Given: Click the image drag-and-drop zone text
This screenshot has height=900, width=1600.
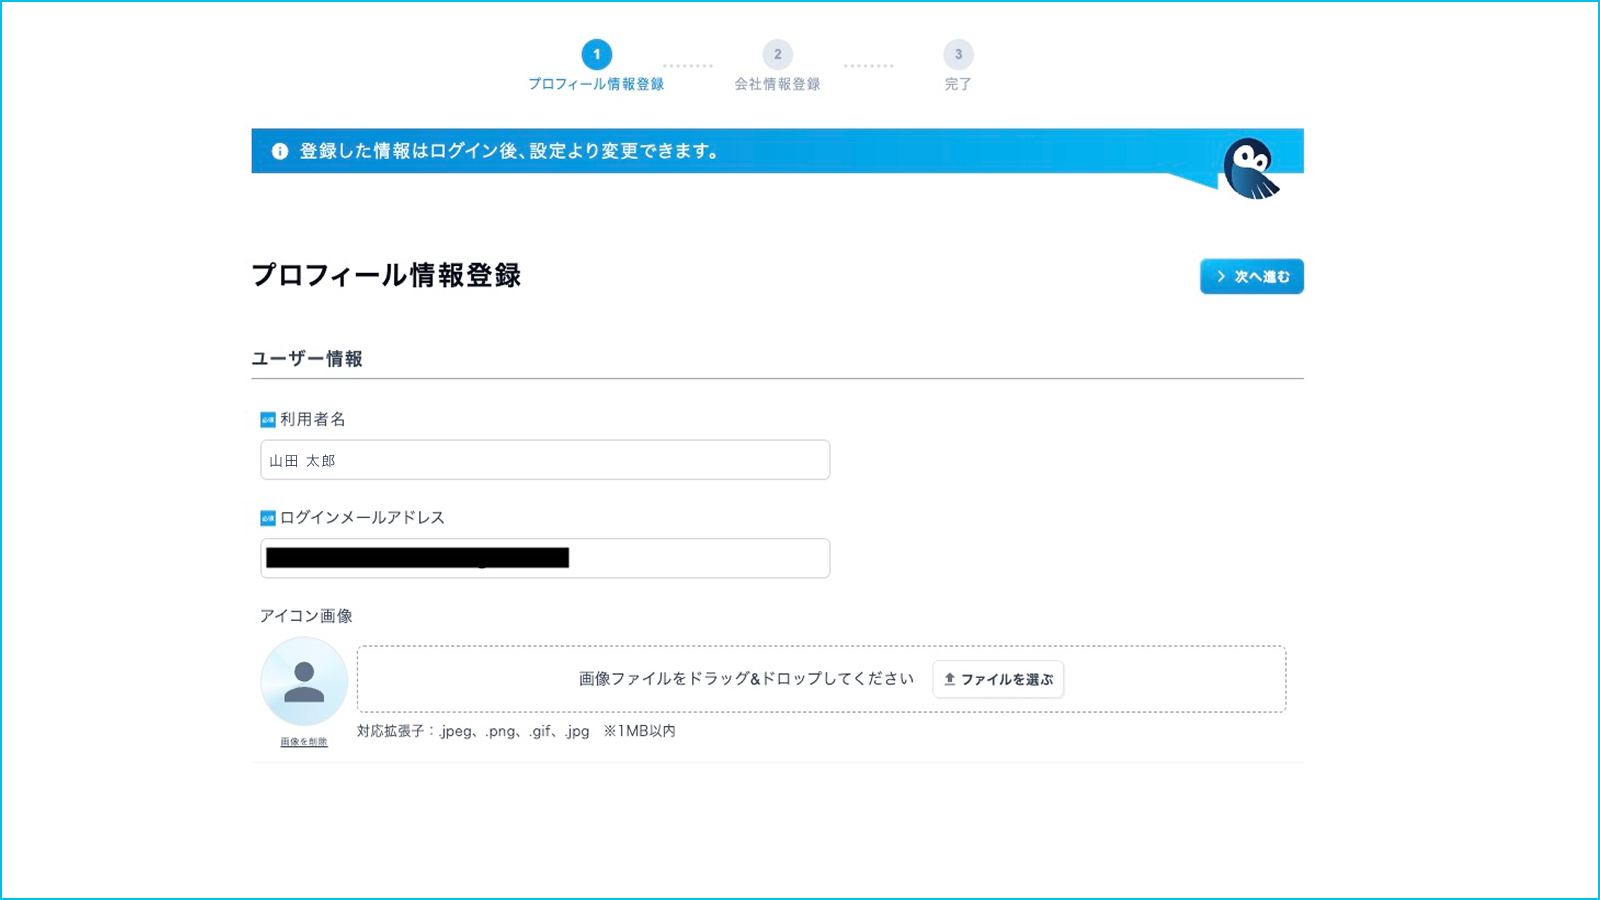Looking at the screenshot, I should [x=746, y=679].
